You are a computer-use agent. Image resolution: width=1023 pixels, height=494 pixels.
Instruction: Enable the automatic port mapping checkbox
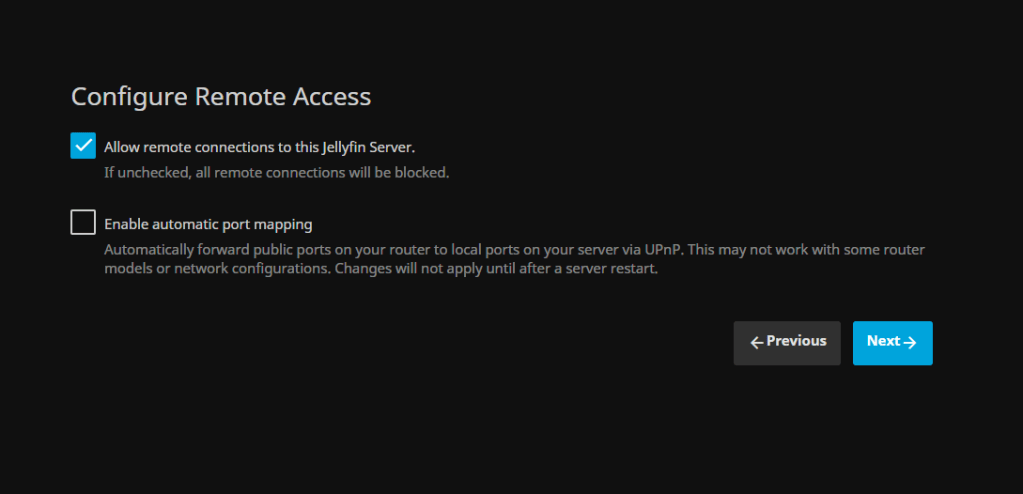pos(83,223)
